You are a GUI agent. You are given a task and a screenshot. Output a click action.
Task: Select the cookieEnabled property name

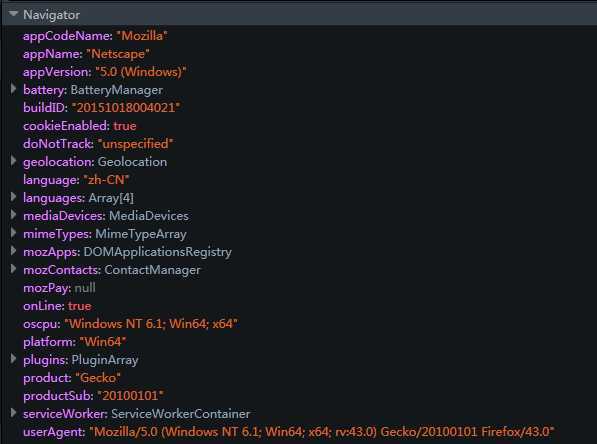click(66, 126)
